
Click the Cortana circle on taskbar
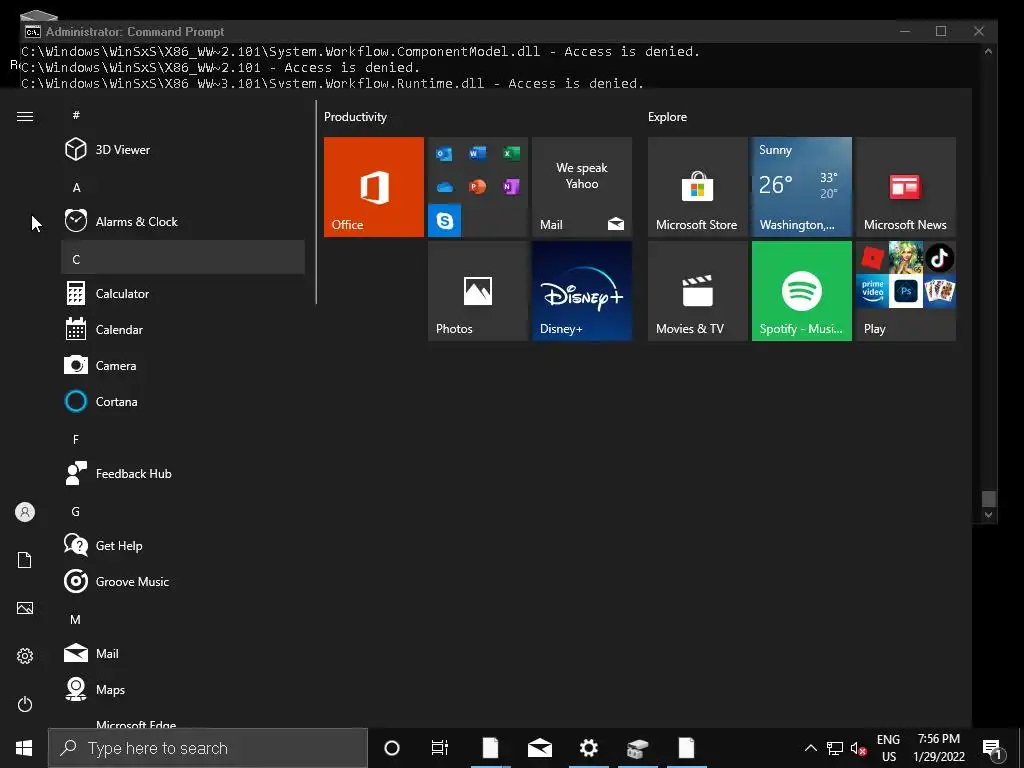coord(392,748)
